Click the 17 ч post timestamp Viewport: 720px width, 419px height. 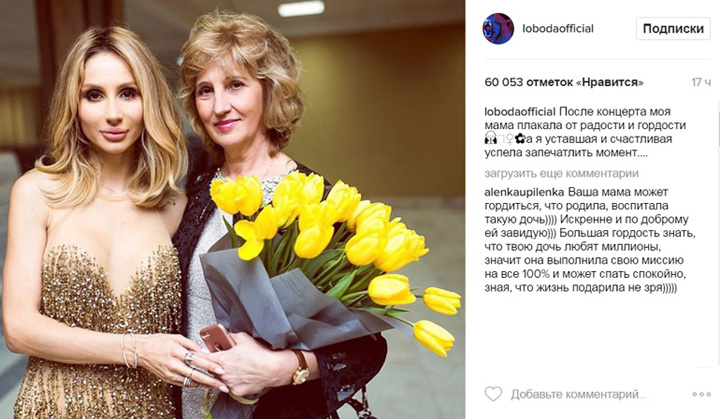(x=701, y=81)
